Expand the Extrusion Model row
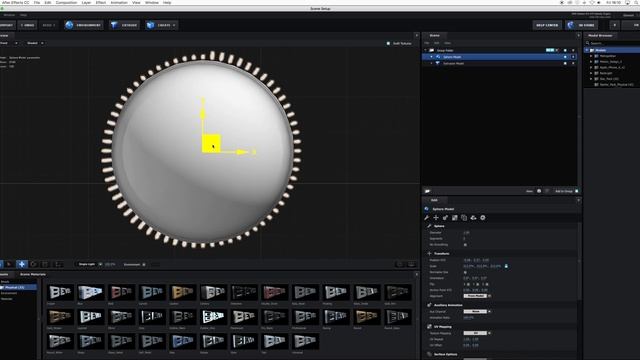 431,63
